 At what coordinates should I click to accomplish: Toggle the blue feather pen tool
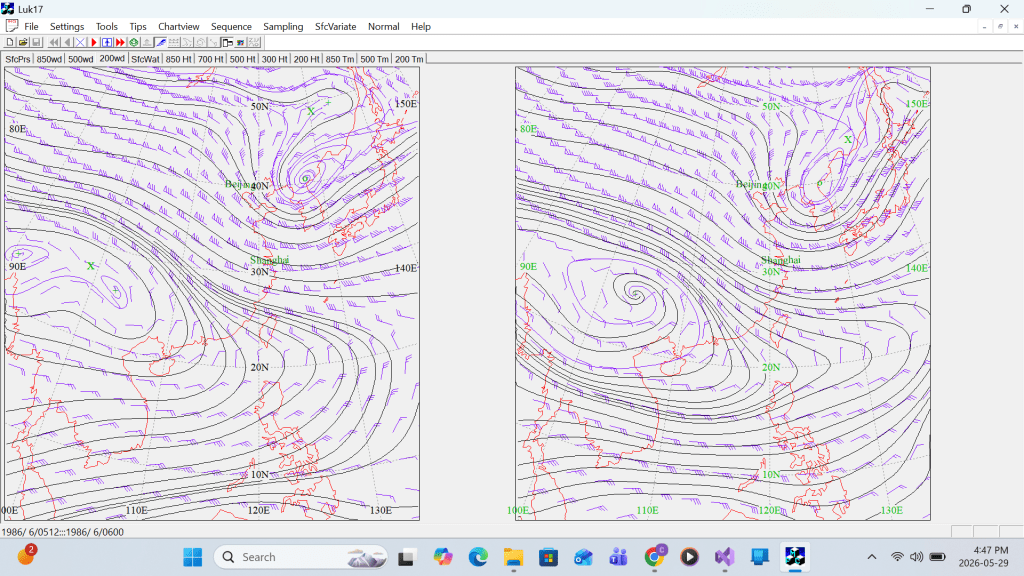click(x=161, y=42)
